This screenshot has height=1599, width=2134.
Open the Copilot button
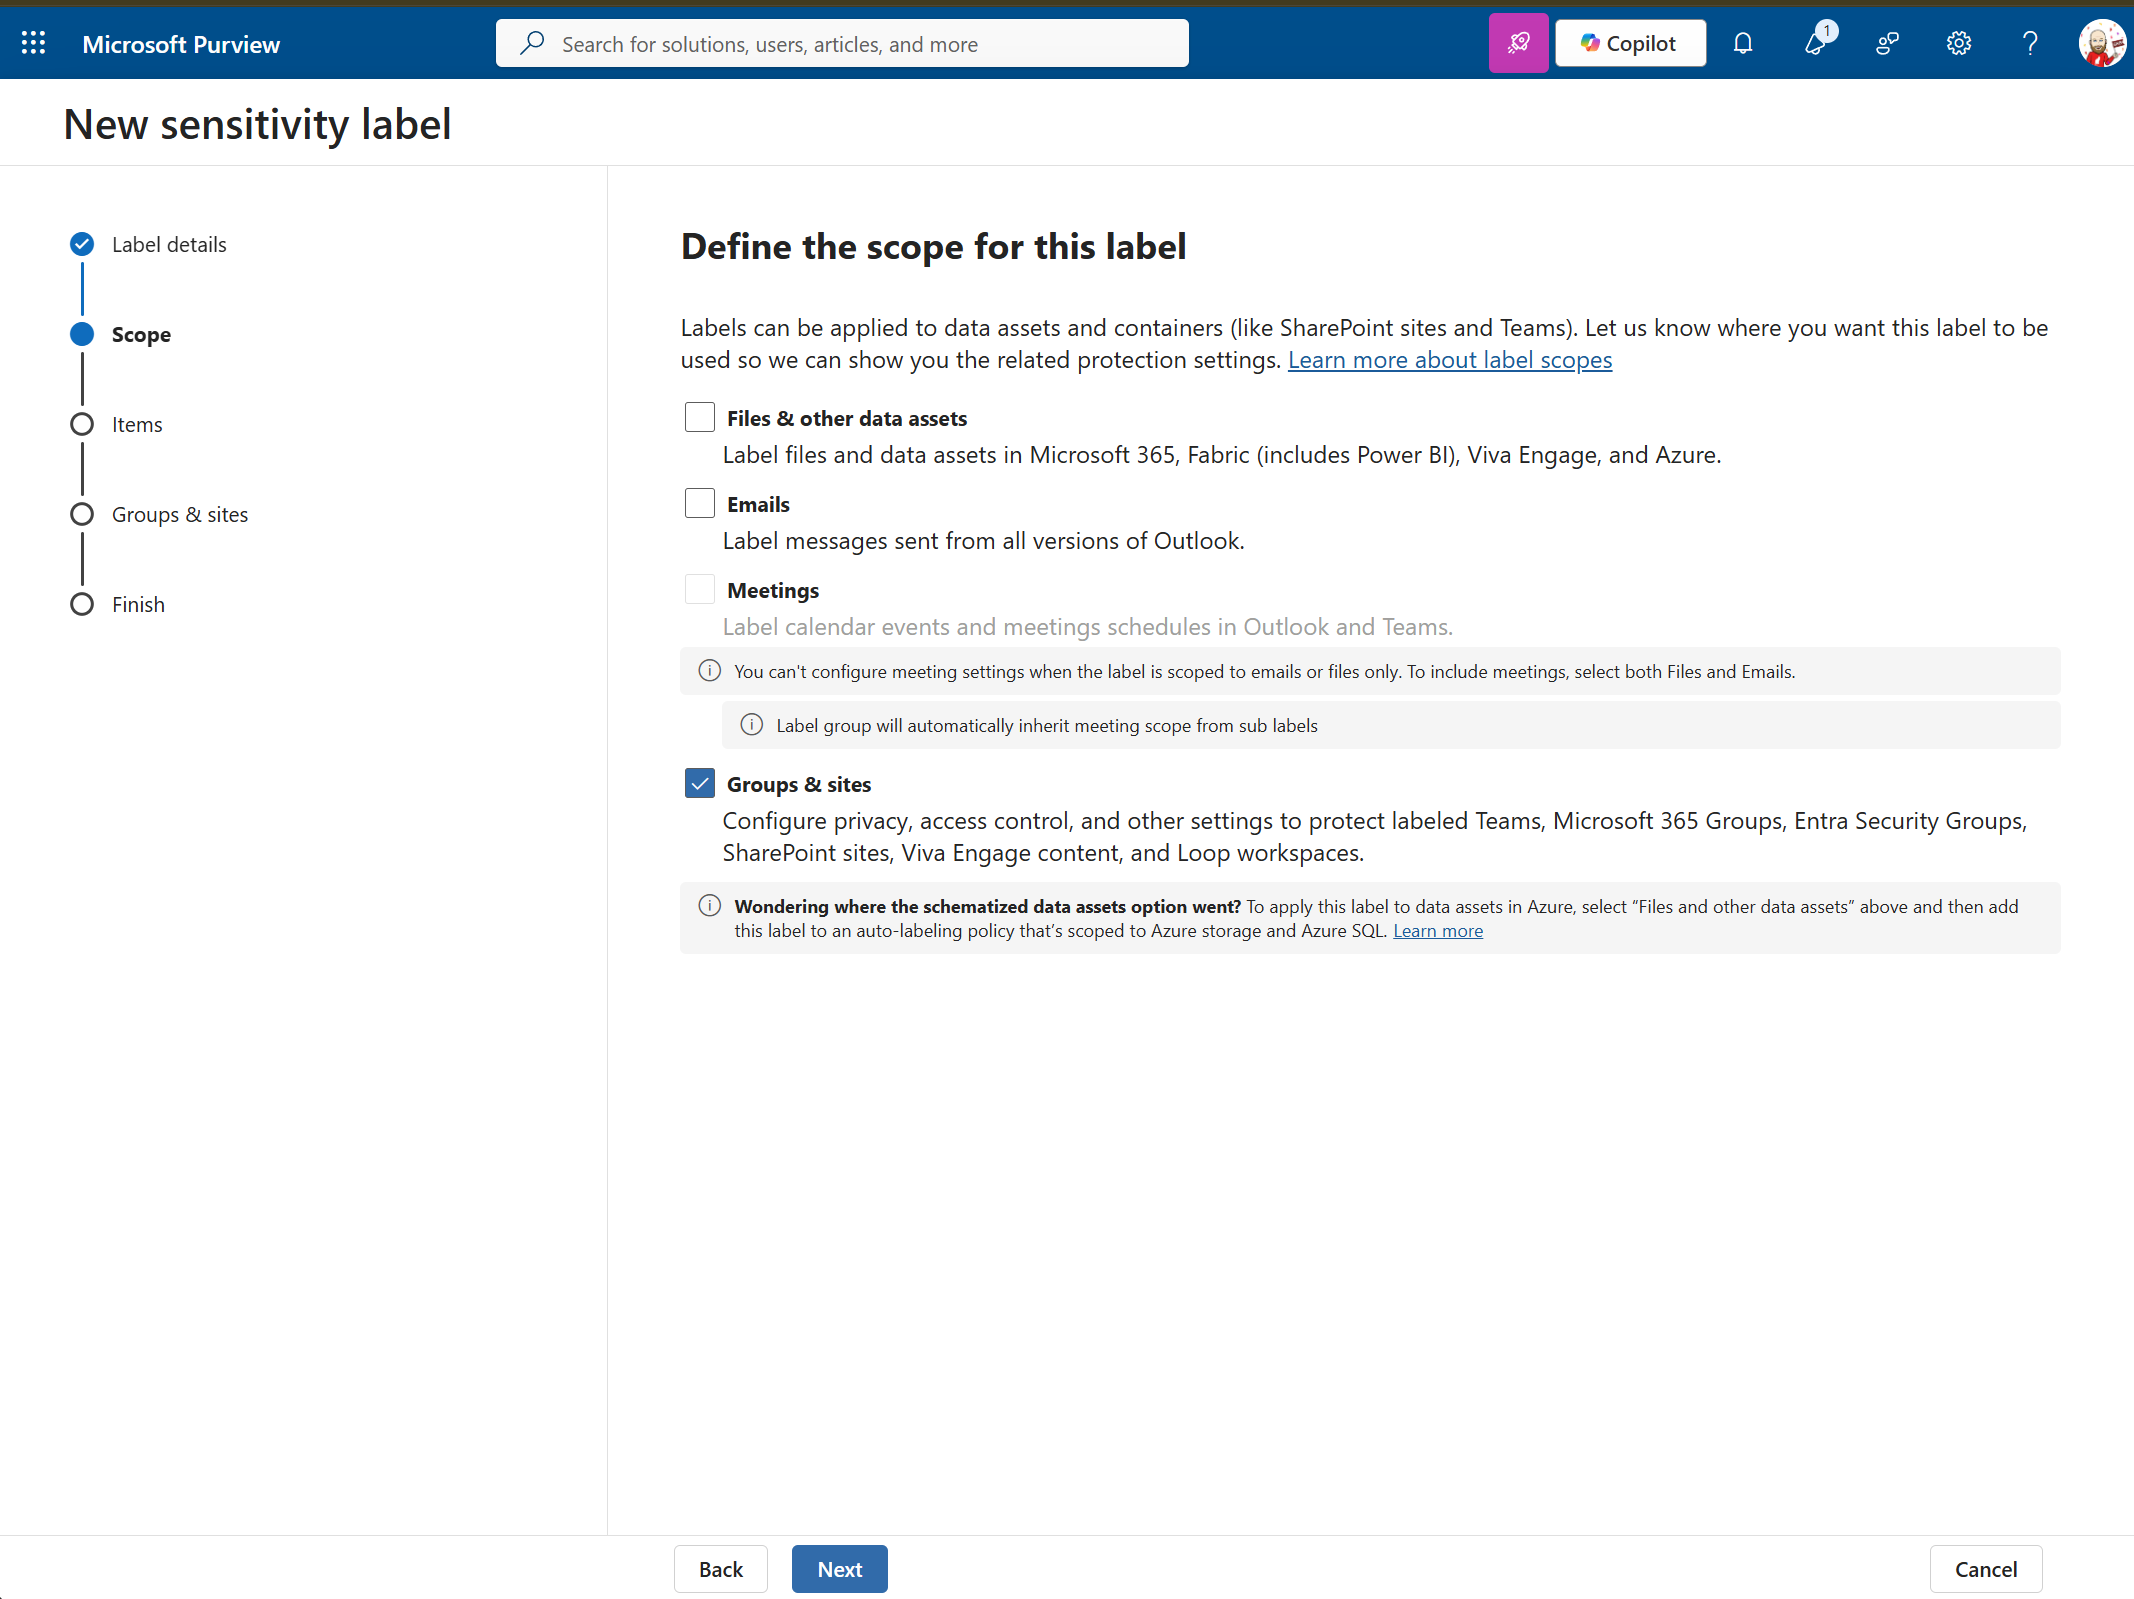pos(1630,43)
